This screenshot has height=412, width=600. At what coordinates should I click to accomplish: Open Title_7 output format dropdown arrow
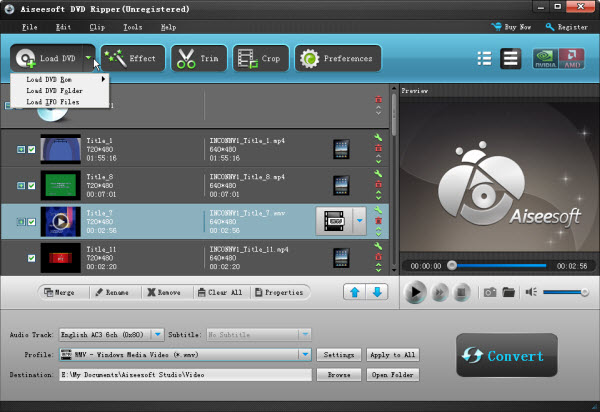pyautogui.click(x=360, y=220)
